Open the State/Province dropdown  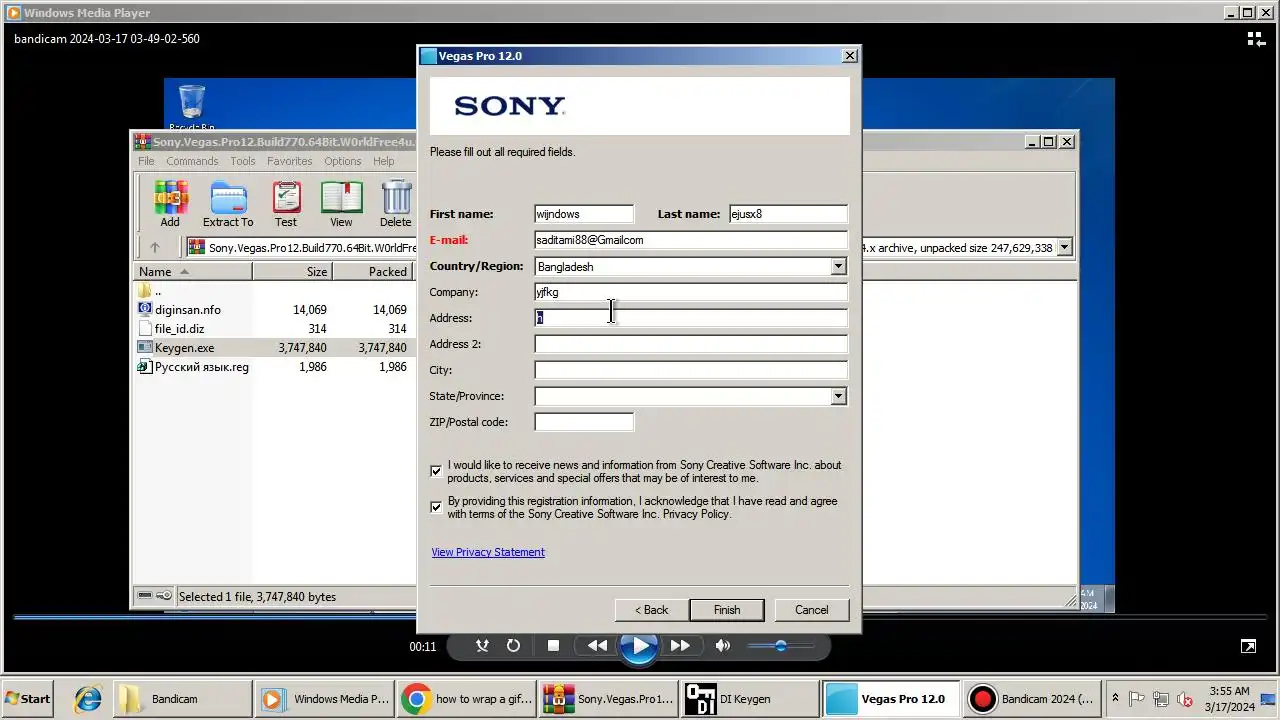tap(838, 396)
